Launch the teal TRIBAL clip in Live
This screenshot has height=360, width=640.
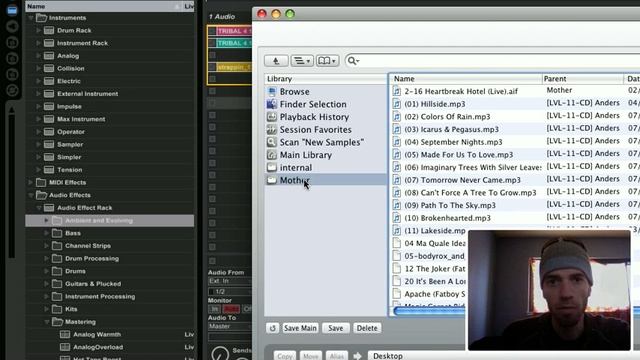click(212, 43)
